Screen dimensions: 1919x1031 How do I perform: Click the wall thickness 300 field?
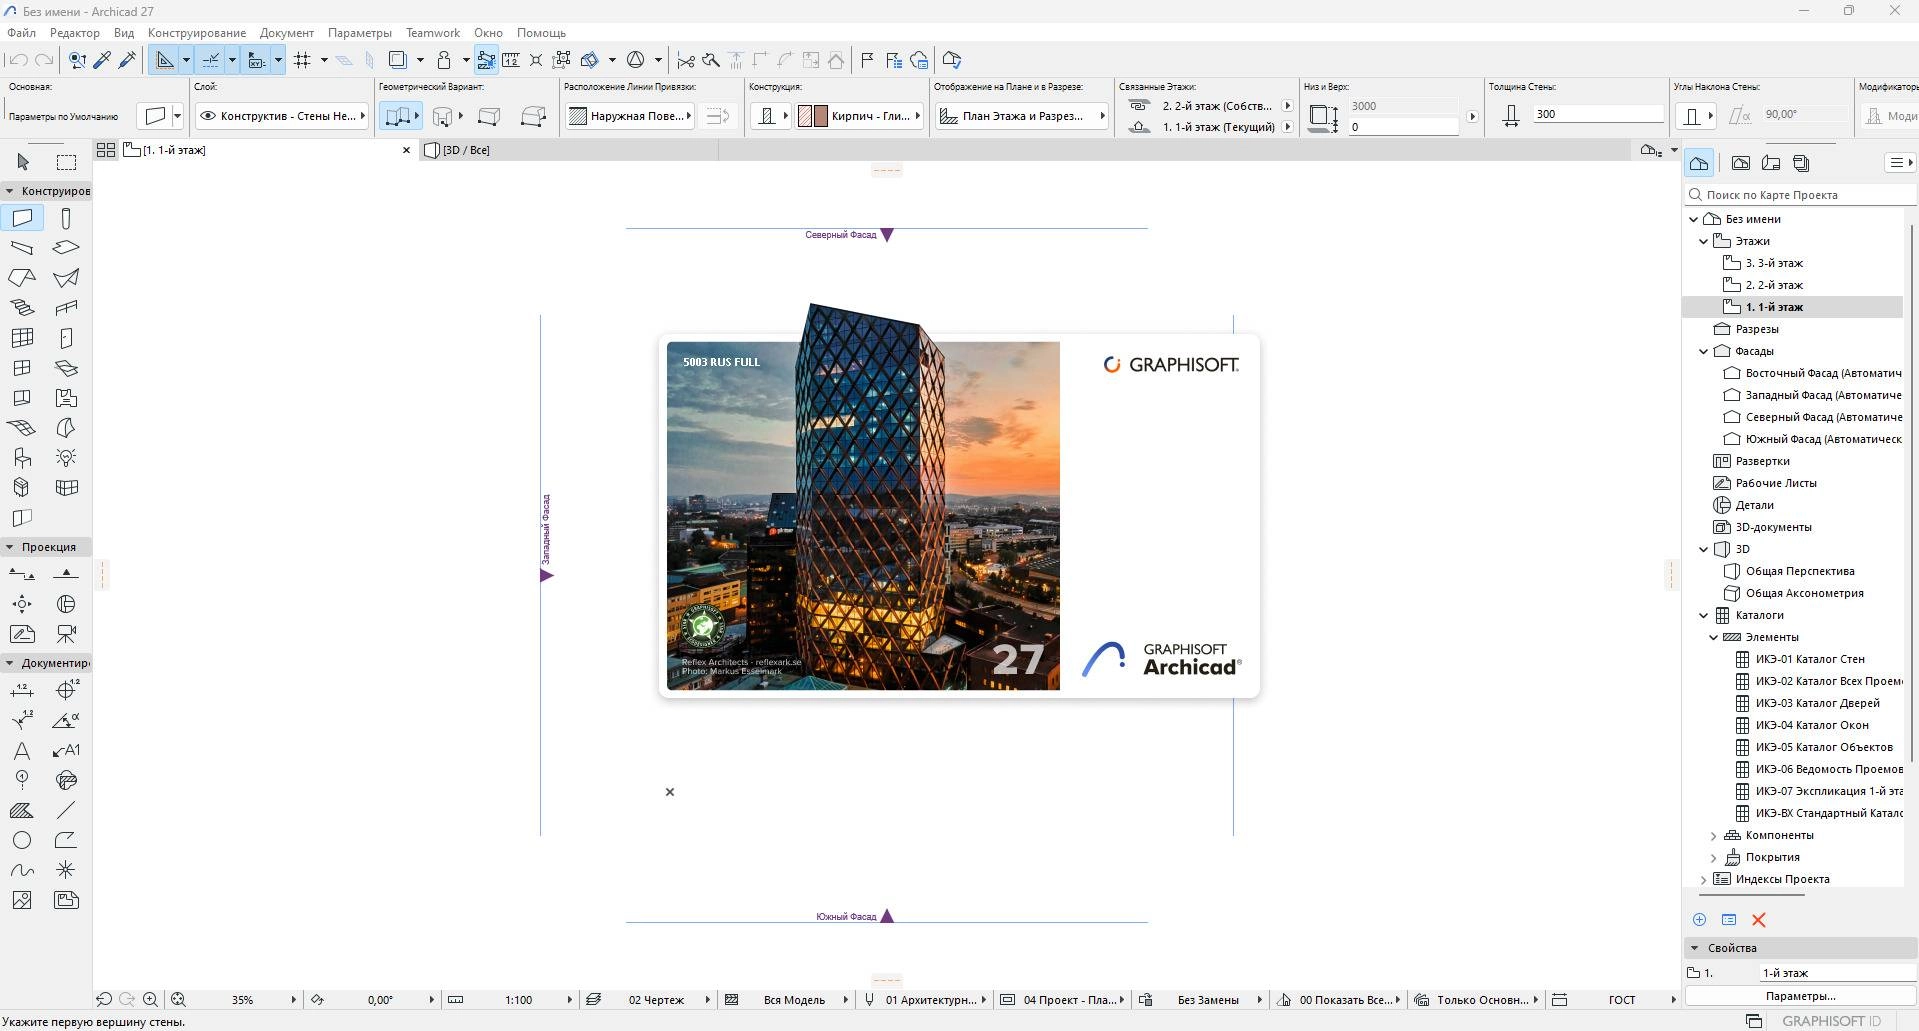click(x=1598, y=114)
